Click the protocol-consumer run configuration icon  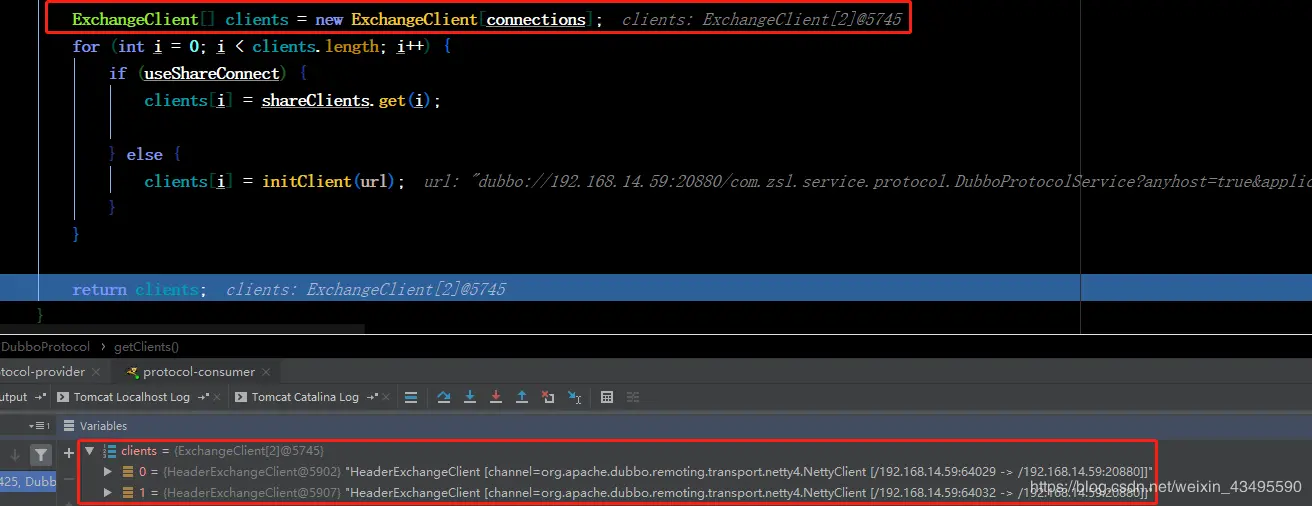point(131,372)
